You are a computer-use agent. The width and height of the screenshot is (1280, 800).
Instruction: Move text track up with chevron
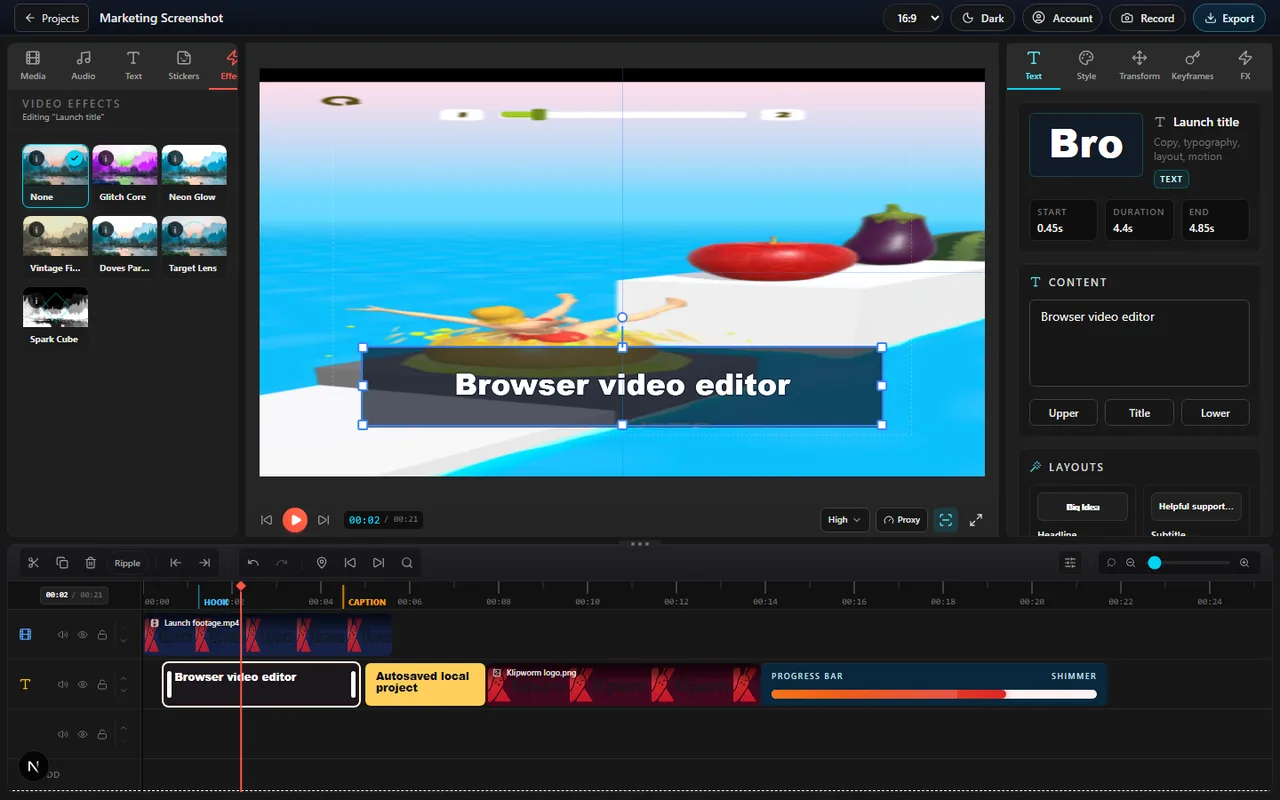pos(123,679)
